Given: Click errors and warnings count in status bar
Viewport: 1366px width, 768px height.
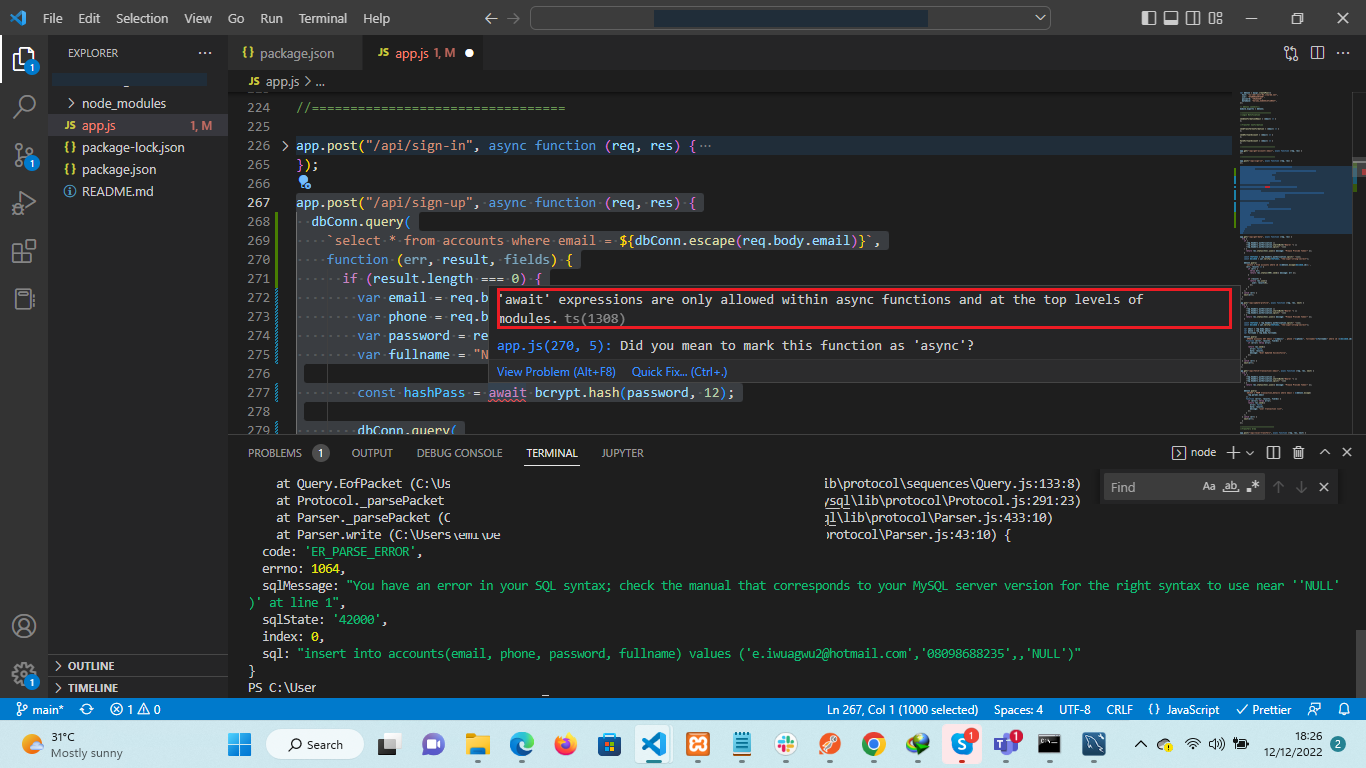Looking at the screenshot, I should (136, 709).
